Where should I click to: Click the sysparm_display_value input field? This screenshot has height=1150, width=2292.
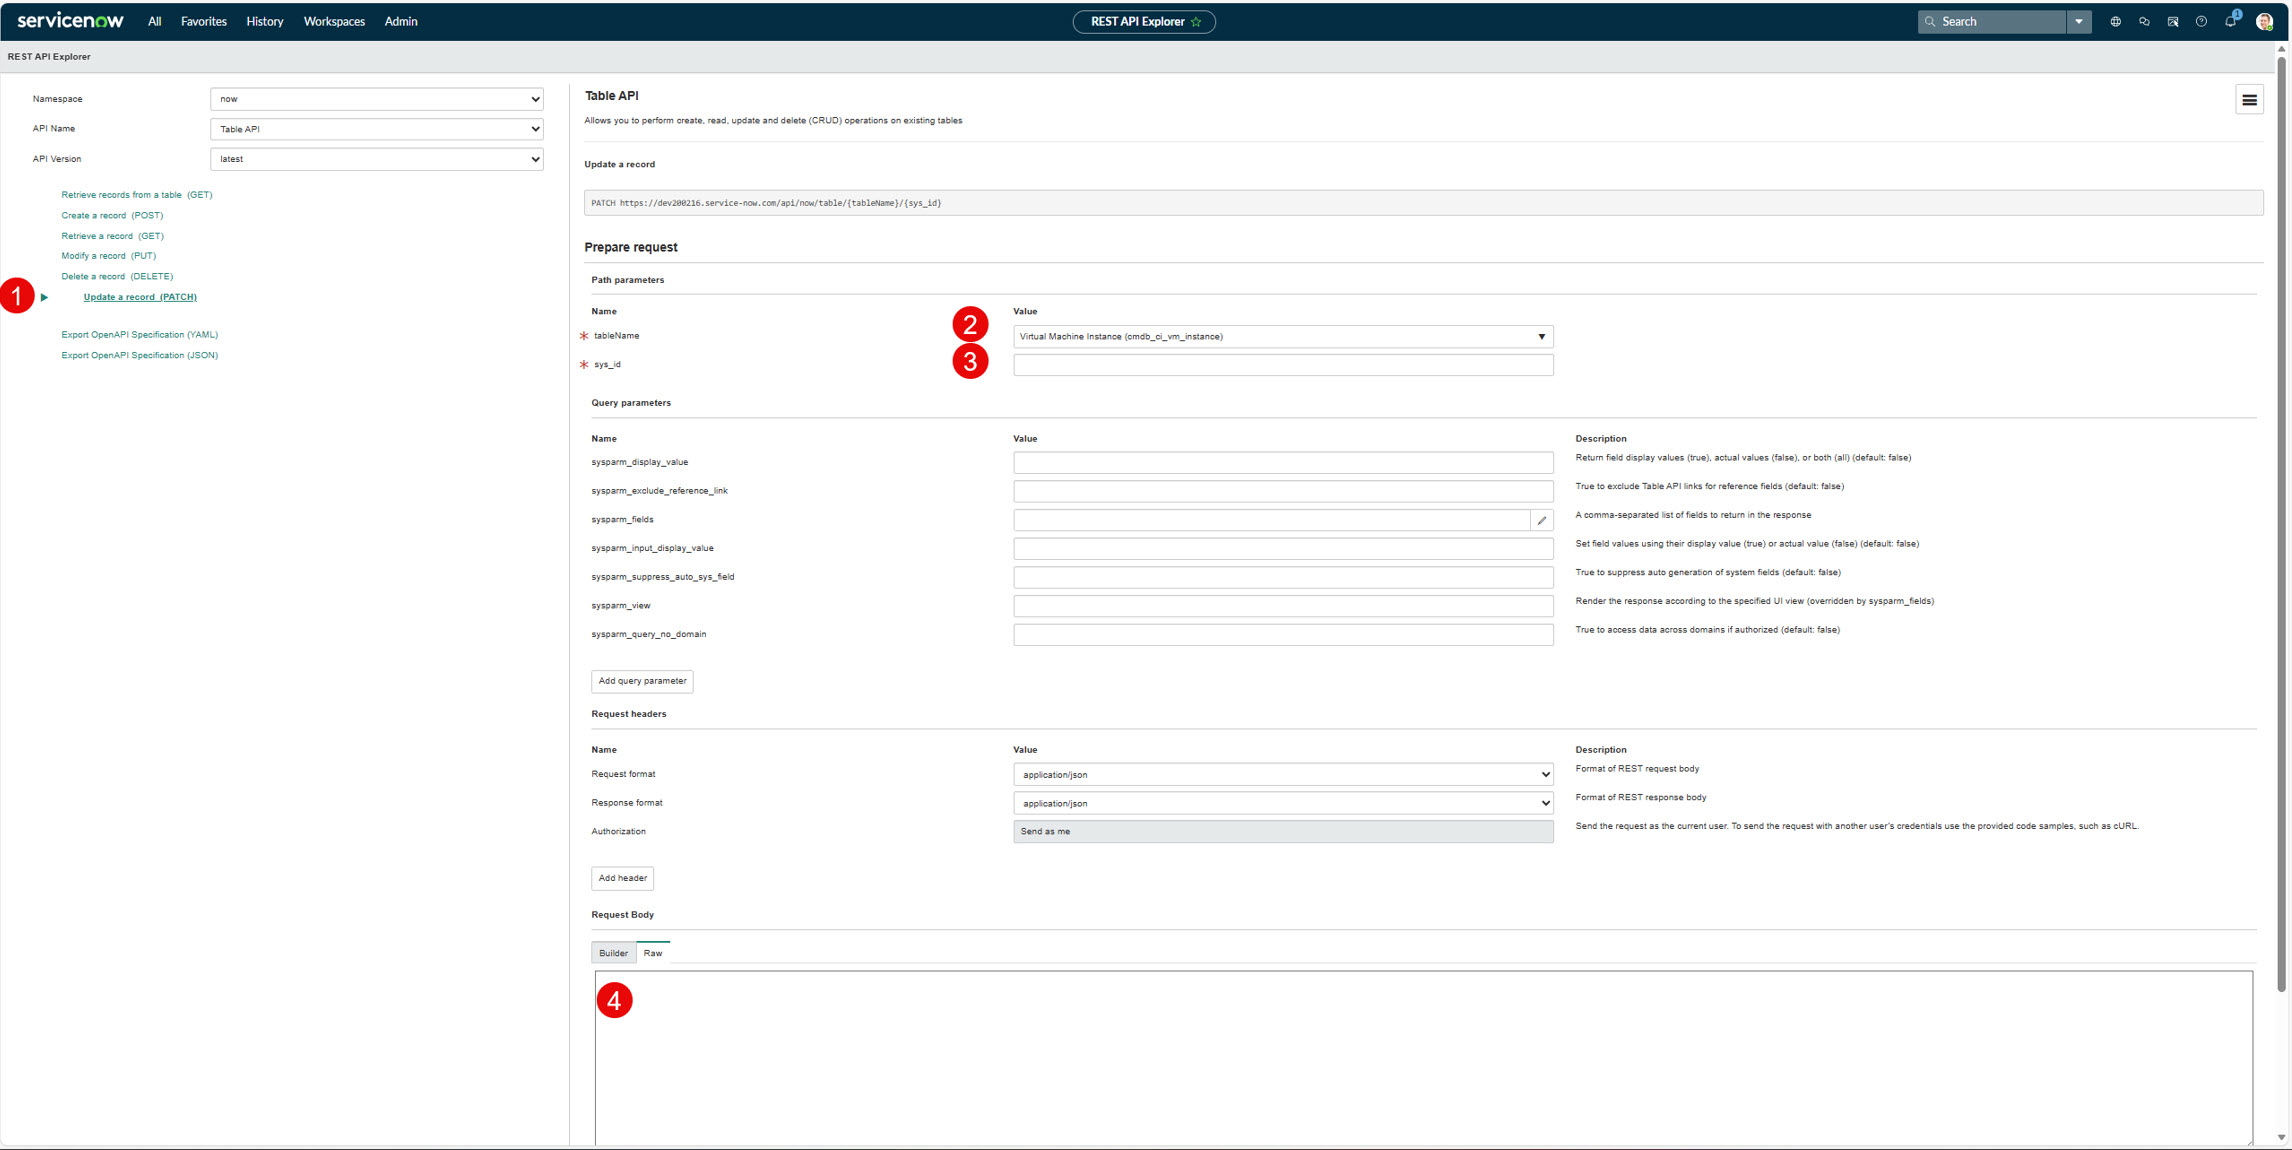pyautogui.click(x=1283, y=463)
